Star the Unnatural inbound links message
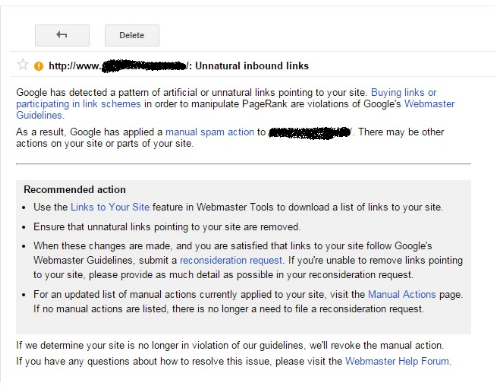495x392 pixels. pyautogui.click(x=23, y=65)
